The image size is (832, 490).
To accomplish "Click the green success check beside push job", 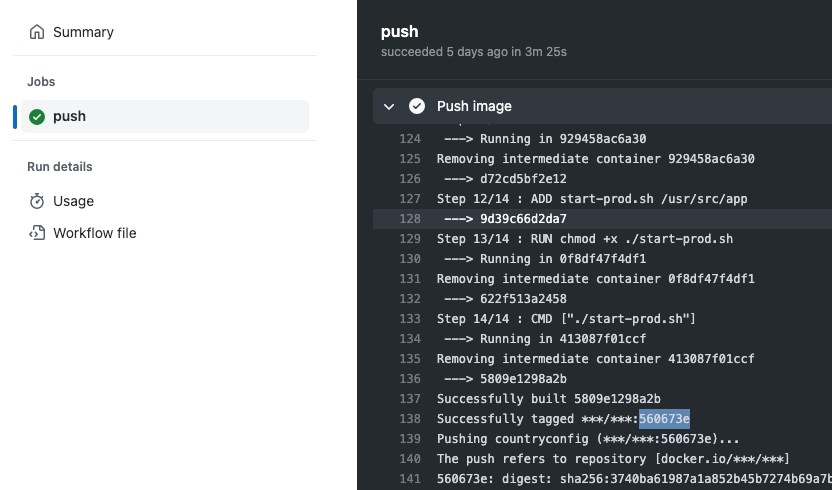I will (37, 116).
